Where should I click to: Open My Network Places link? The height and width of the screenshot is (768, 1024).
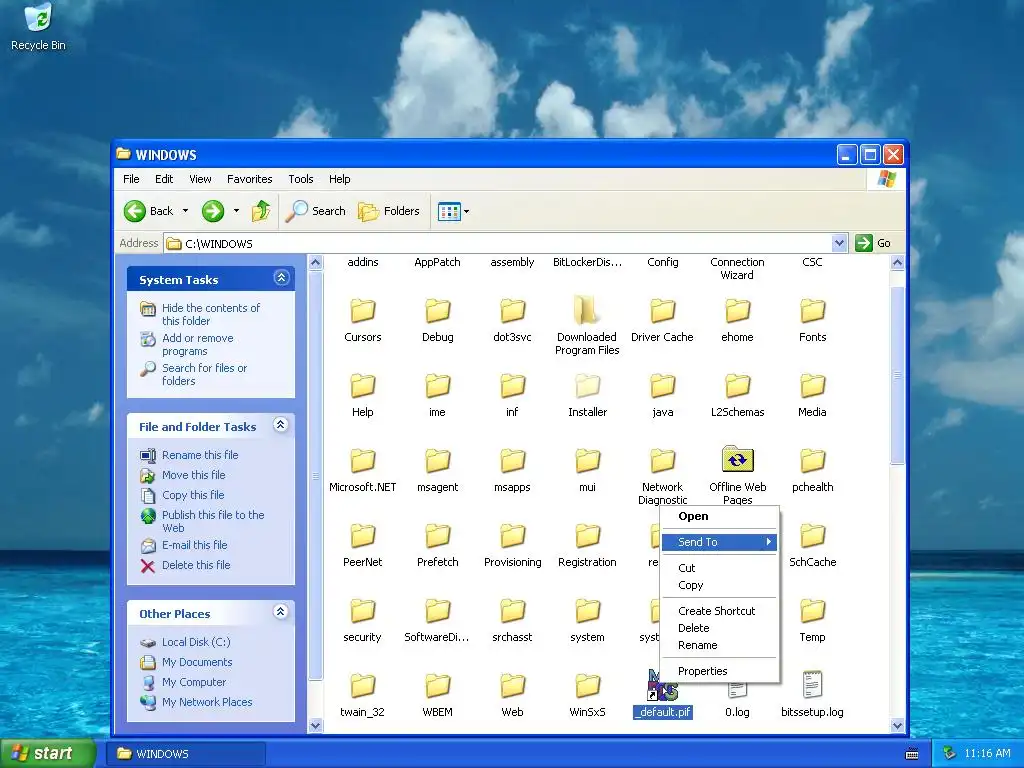pos(207,702)
